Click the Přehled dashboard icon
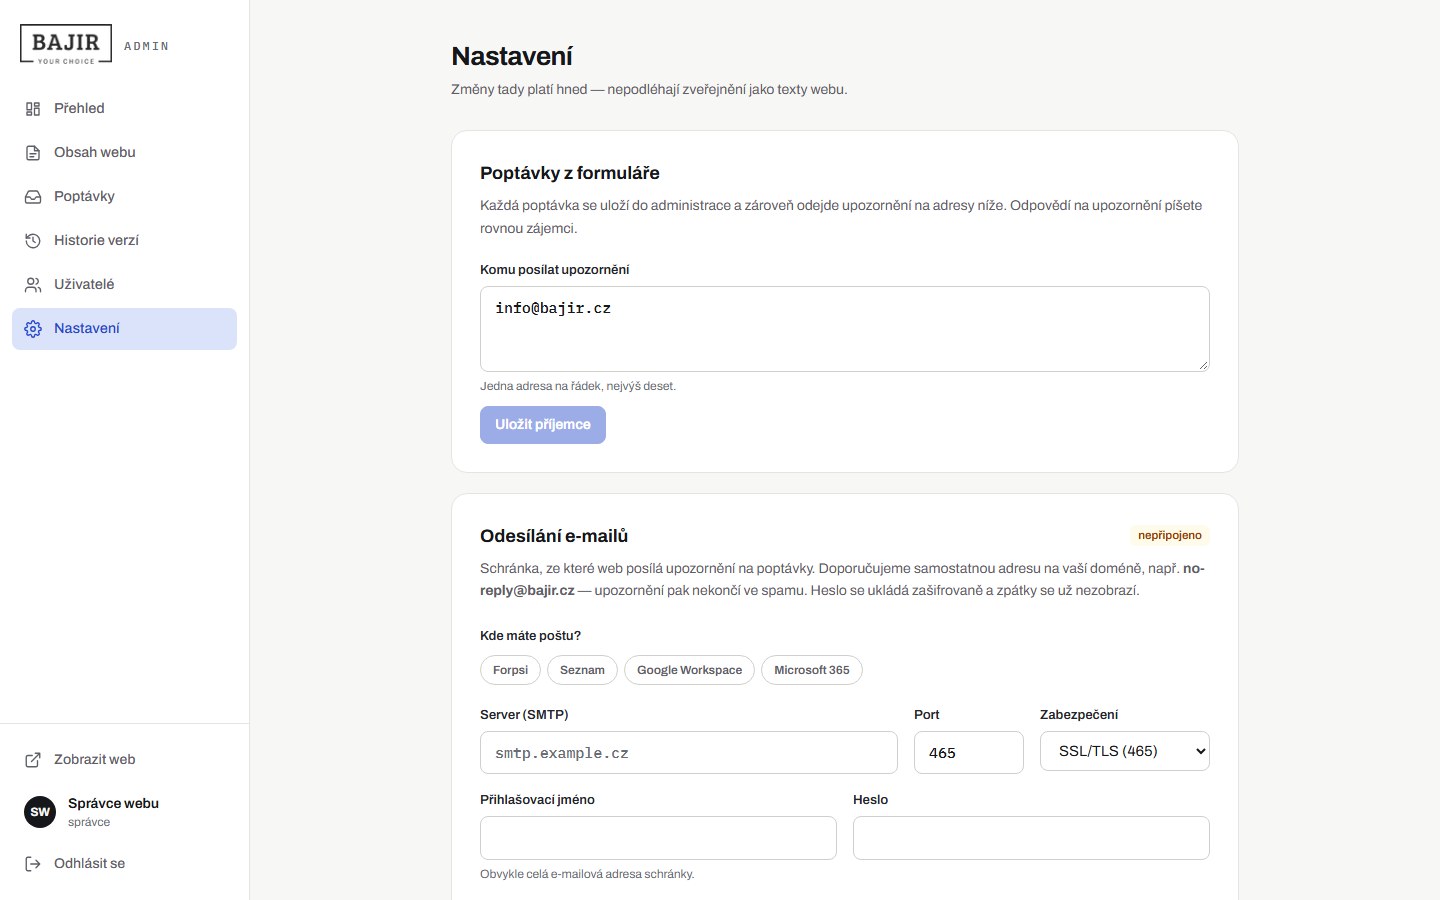Screen dimensions: 1440x900 pyautogui.click(x=33, y=109)
